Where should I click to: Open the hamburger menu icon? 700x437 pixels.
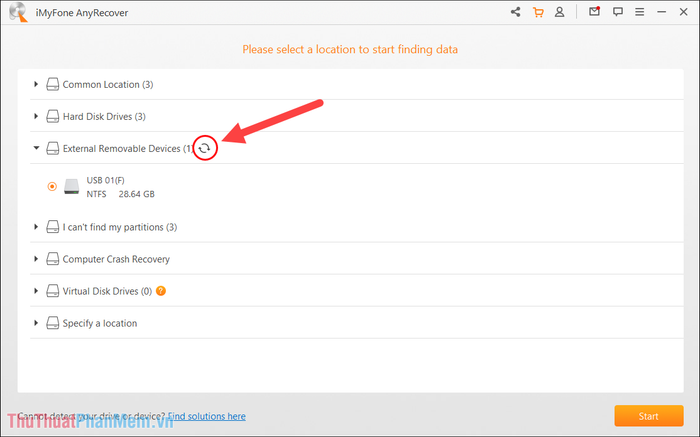click(x=639, y=12)
